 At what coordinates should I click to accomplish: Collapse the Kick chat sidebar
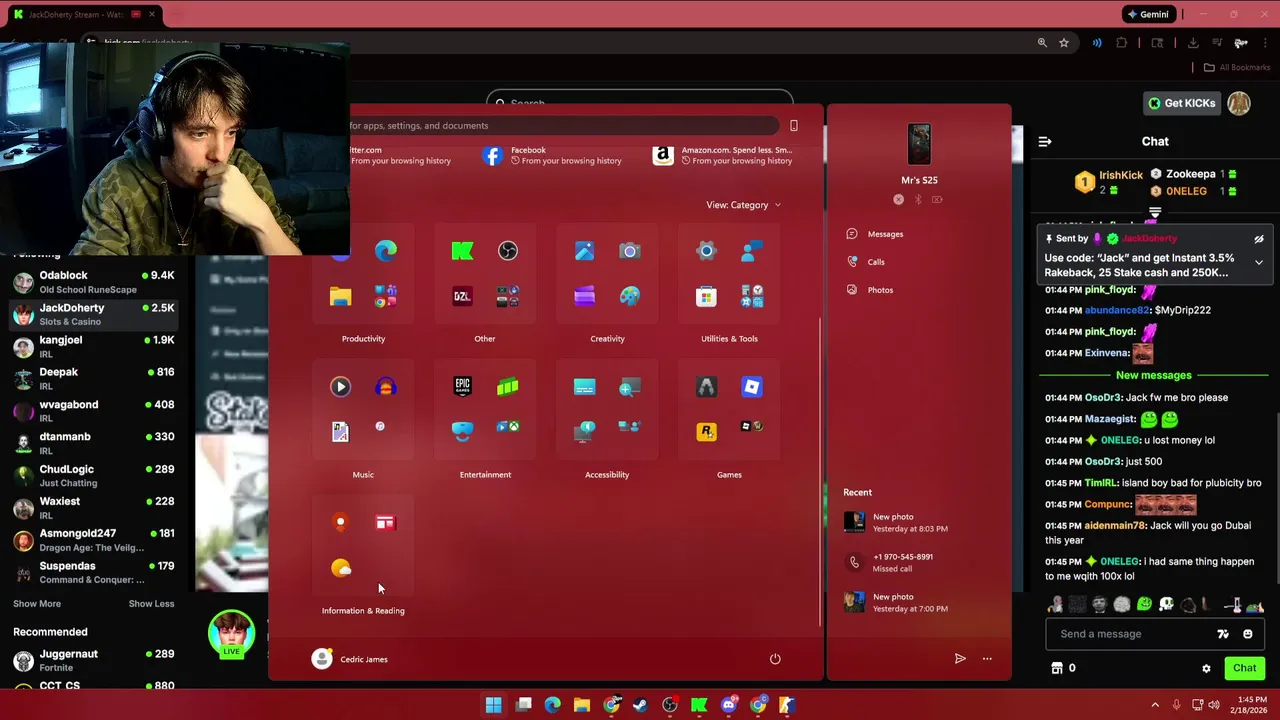pos(1045,142)
